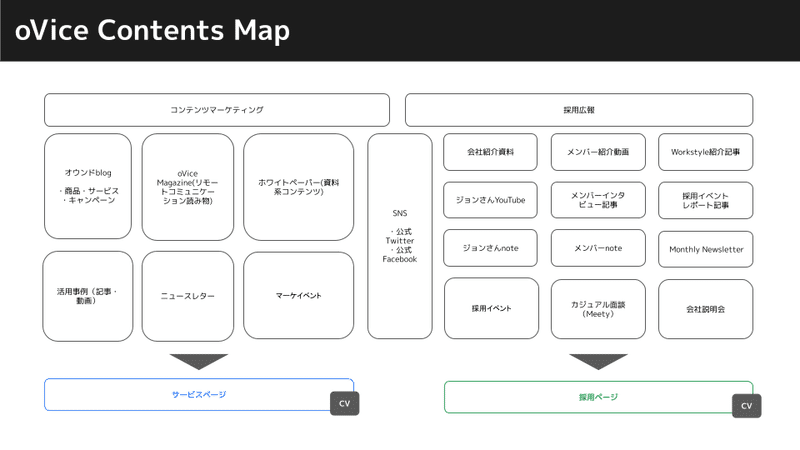Select the 採用イベントレポート記事 box
Image resolution: width=800 pixels, height=450 pixels.
coord(706,200)
